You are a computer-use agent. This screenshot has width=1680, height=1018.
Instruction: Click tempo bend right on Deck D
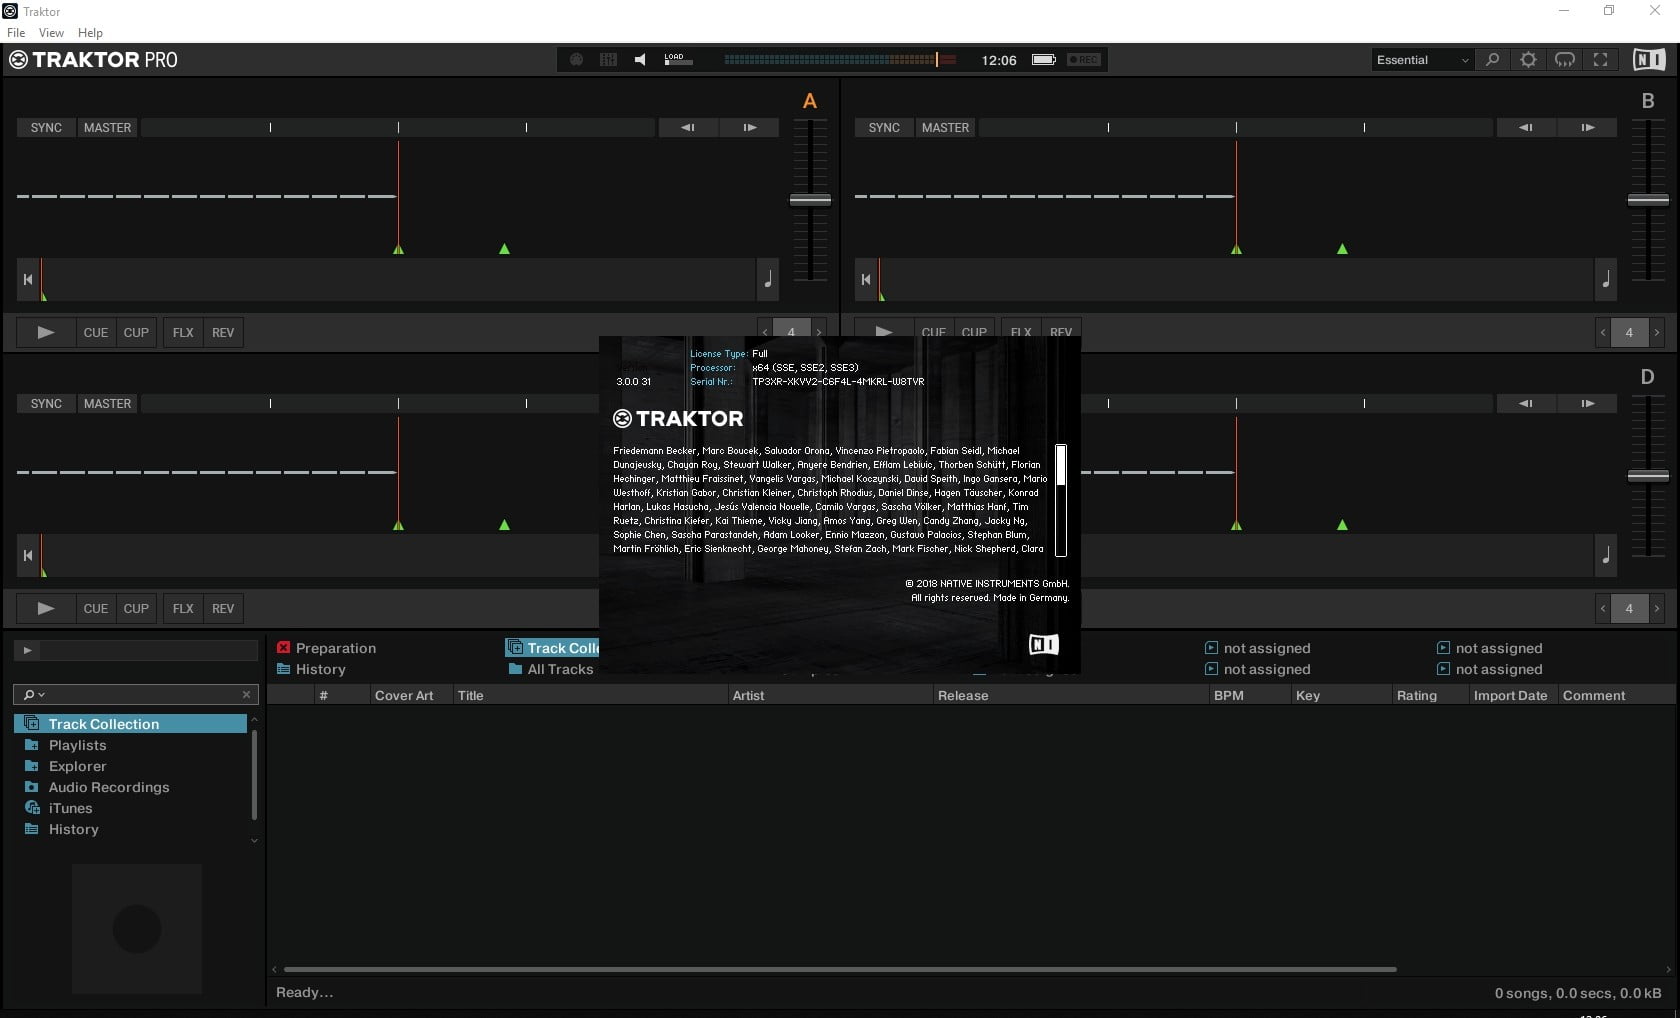tap(1588, 404)
